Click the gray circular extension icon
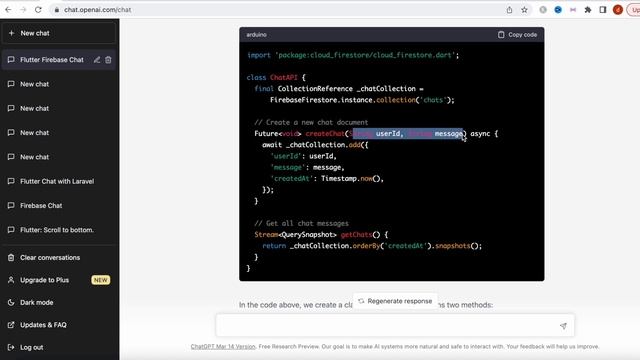640x360 pixels. pos(543,10)
